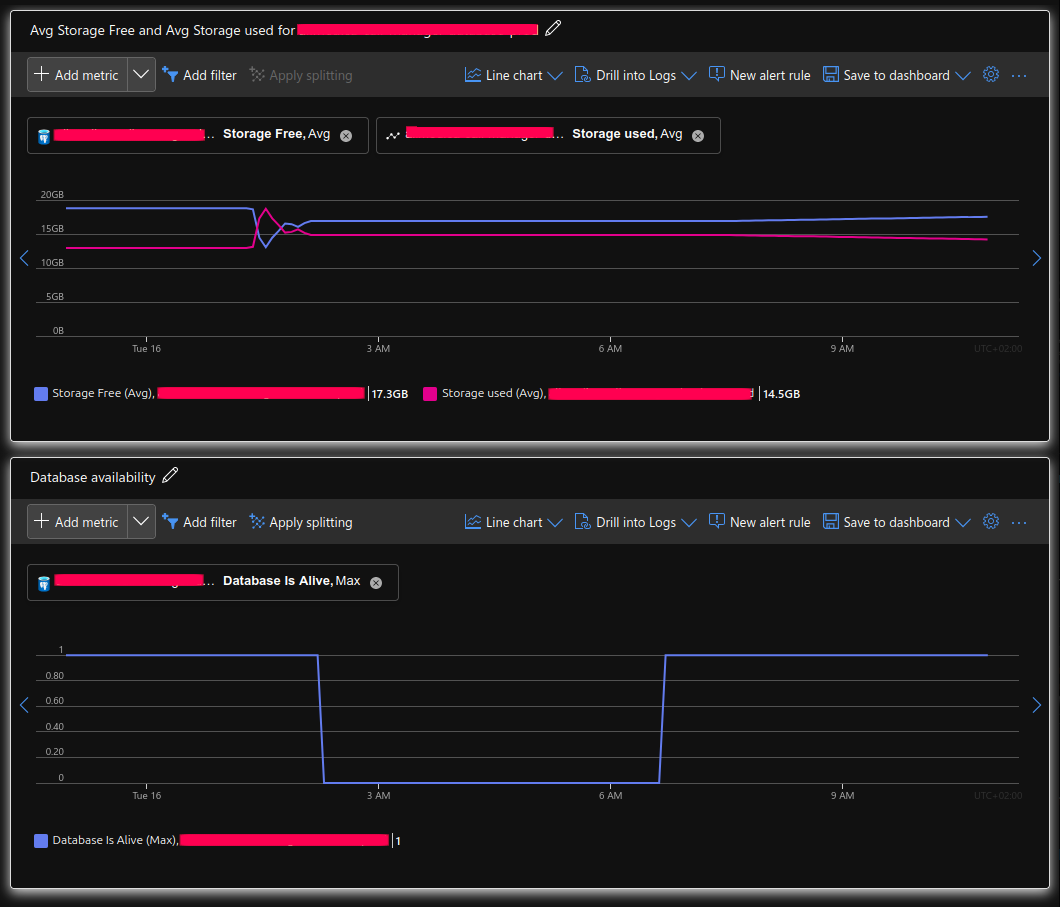
Task: Remove the Database Is Alive, Max metric
Action: pos(376,583)
